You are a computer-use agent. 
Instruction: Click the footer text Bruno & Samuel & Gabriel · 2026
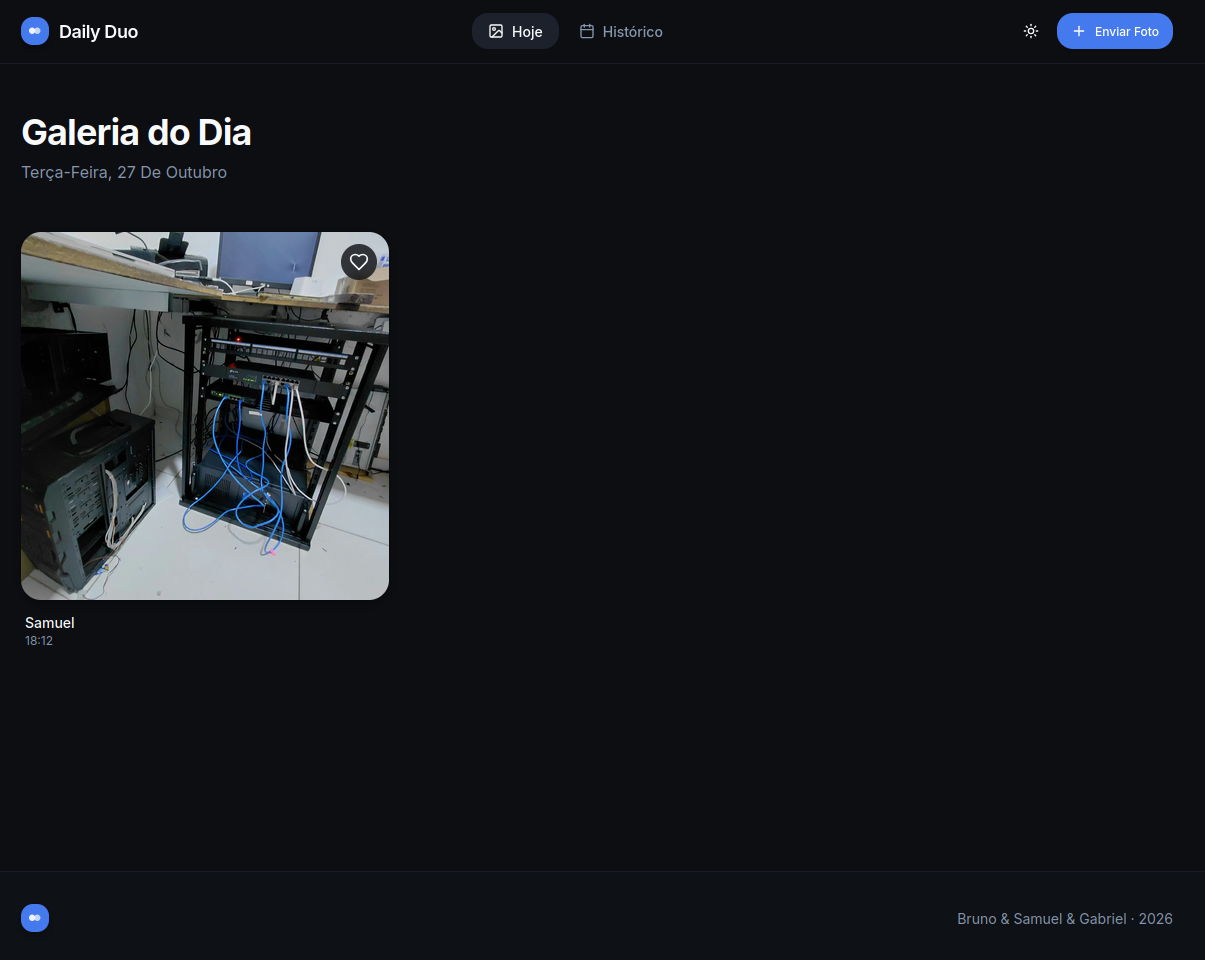click(x=1065, y=919)
